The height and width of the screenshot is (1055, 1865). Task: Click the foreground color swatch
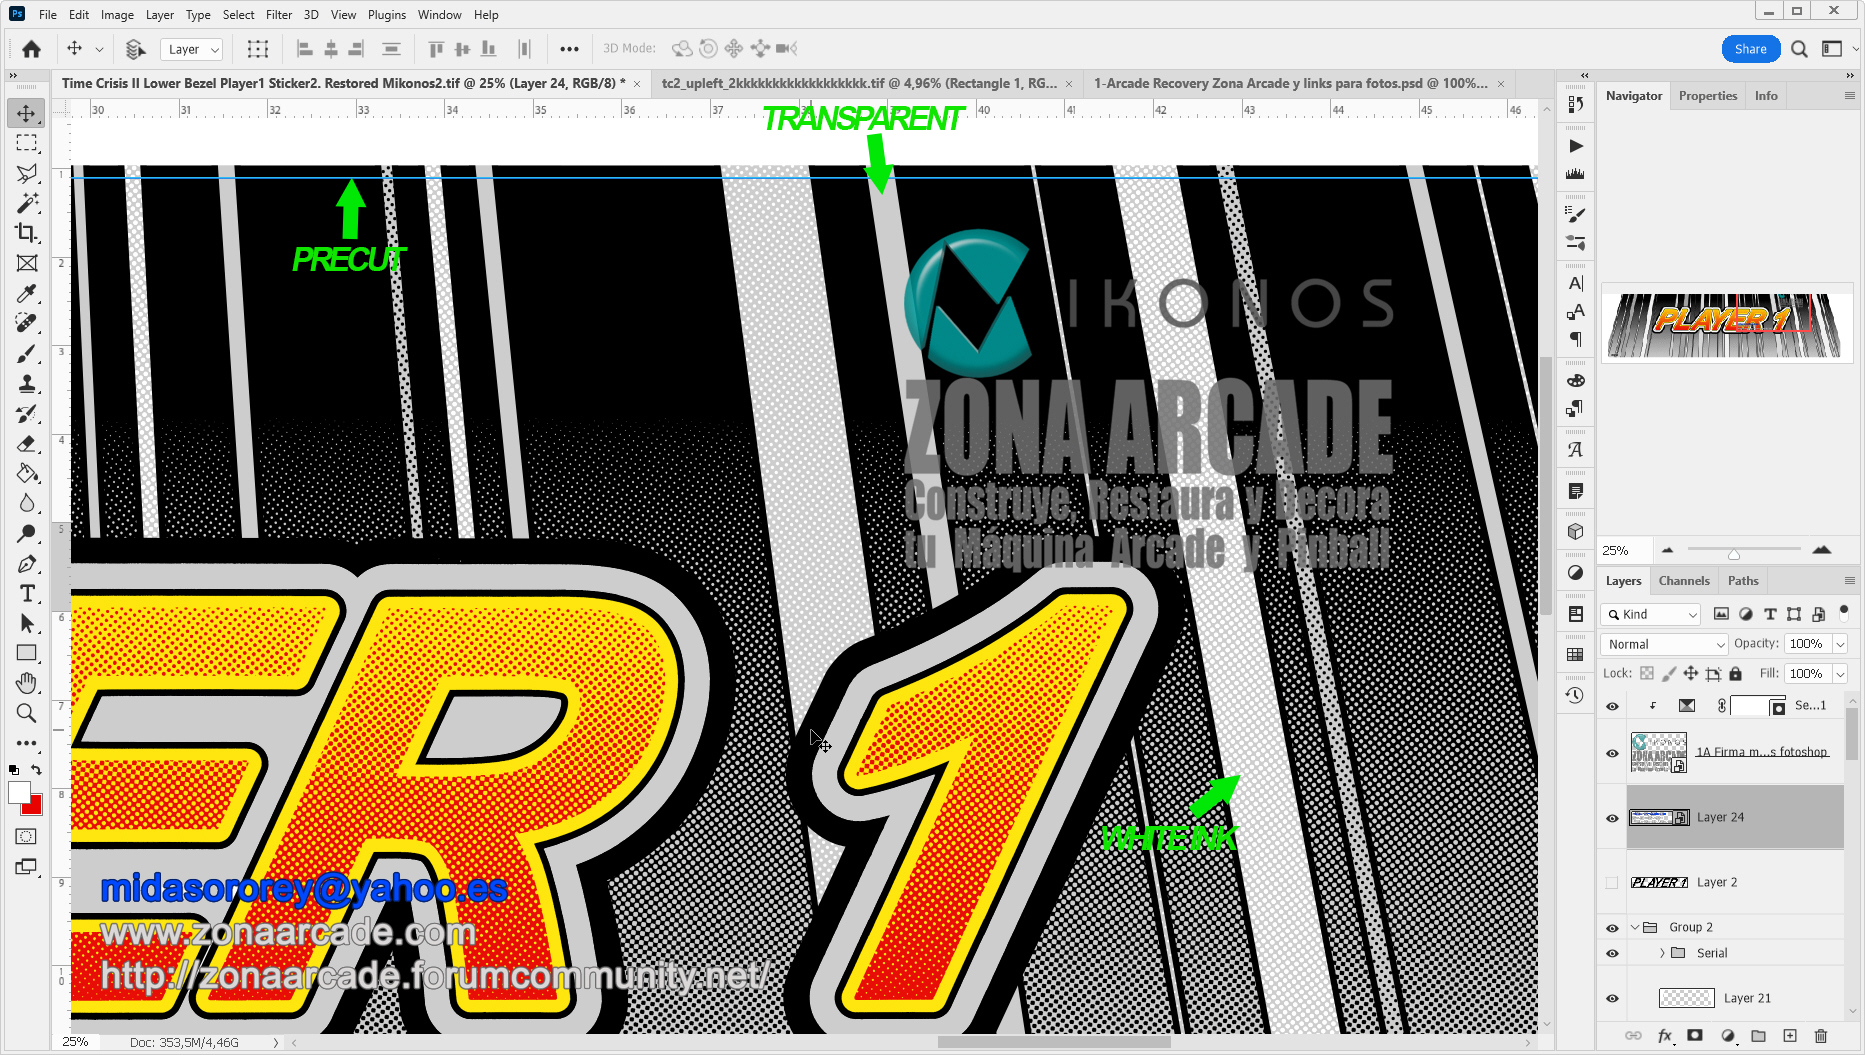[x=19, y=793]
